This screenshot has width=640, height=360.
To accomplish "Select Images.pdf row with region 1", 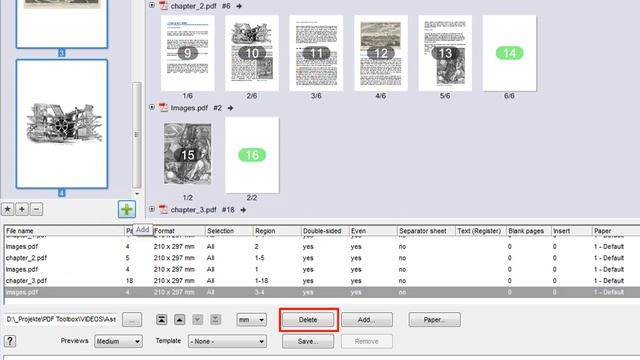I will (x=322, y=269).
